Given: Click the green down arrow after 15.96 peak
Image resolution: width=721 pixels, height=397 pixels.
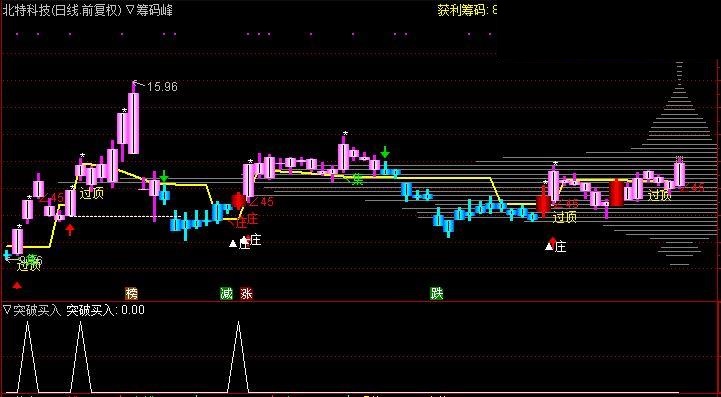Looking at the screenshot, I should (164, 176).
